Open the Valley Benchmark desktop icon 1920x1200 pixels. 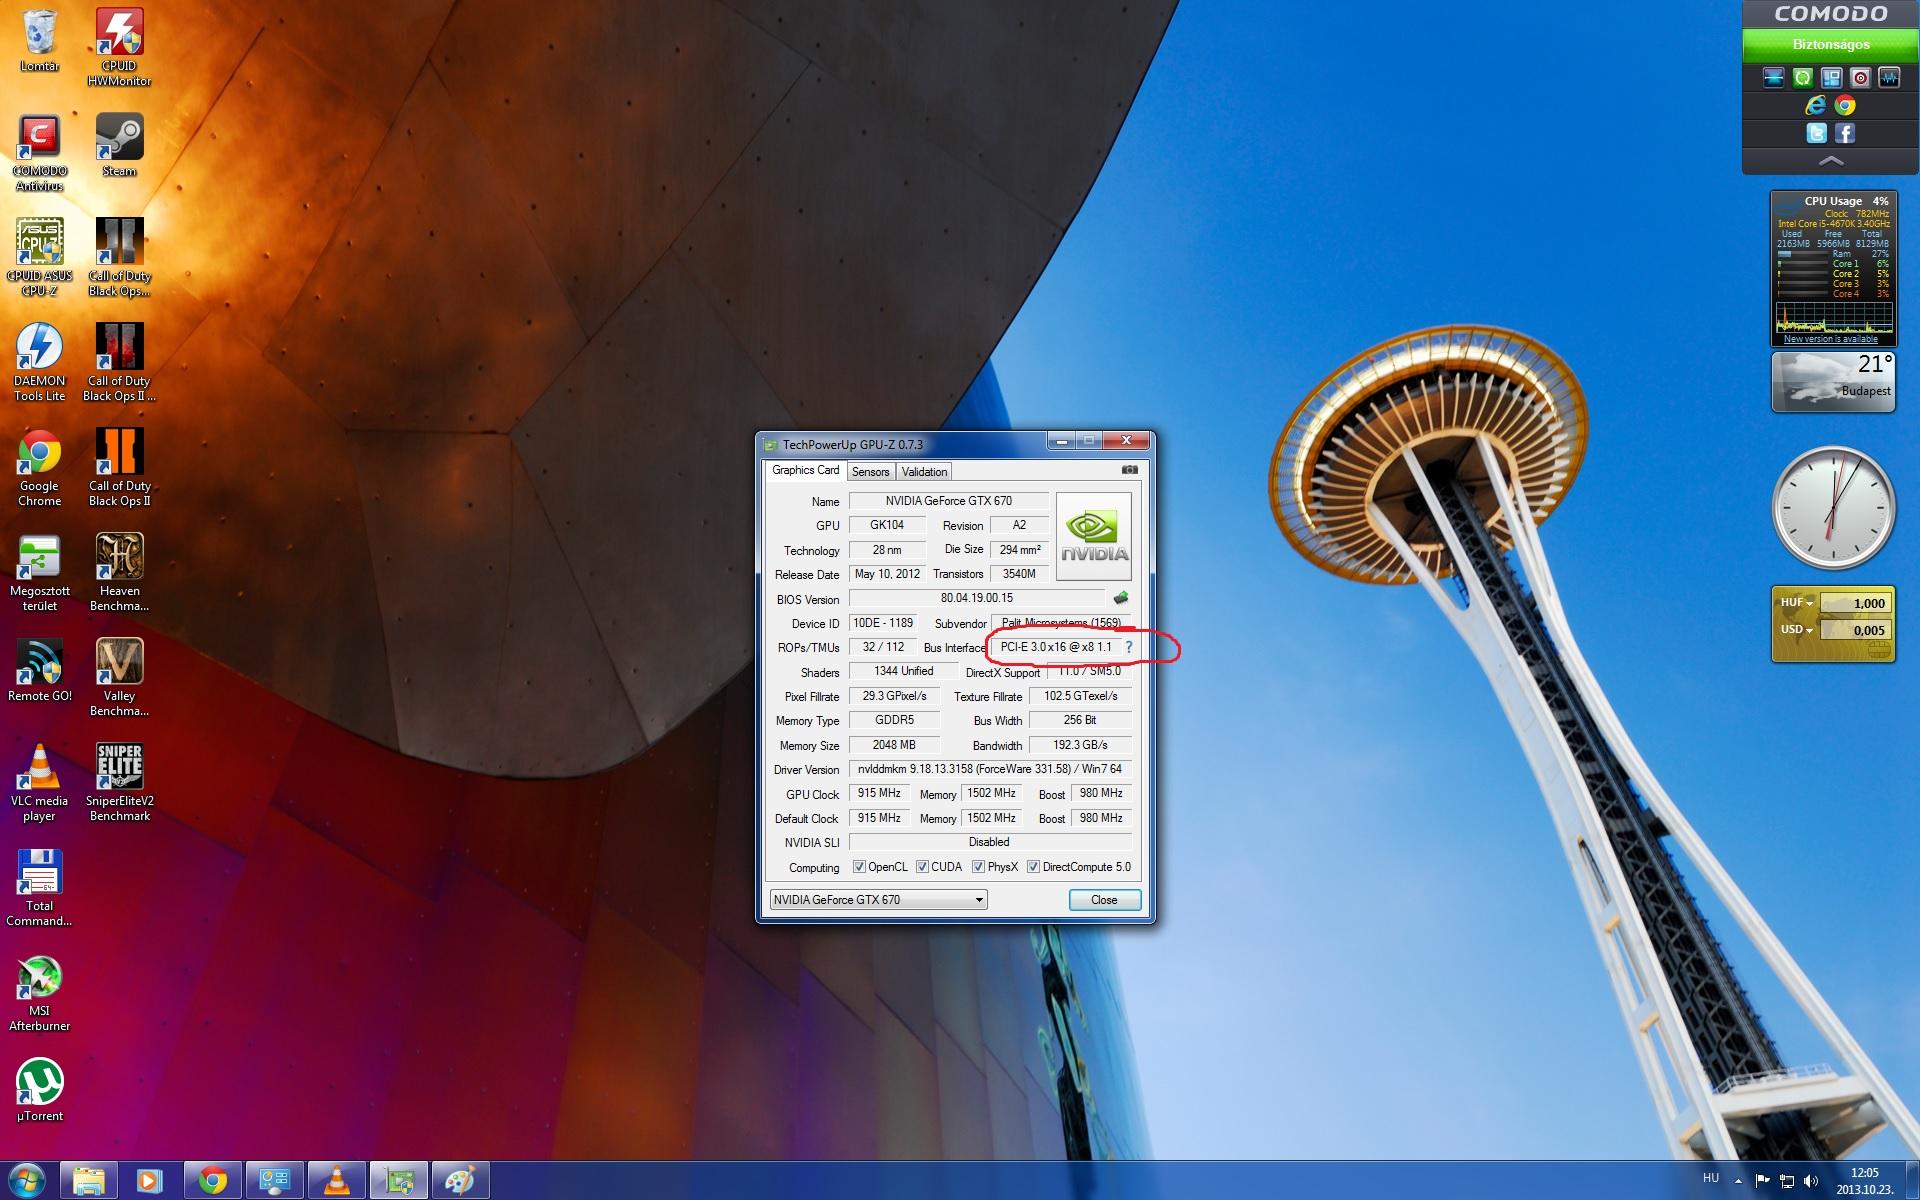click(119, 677)
